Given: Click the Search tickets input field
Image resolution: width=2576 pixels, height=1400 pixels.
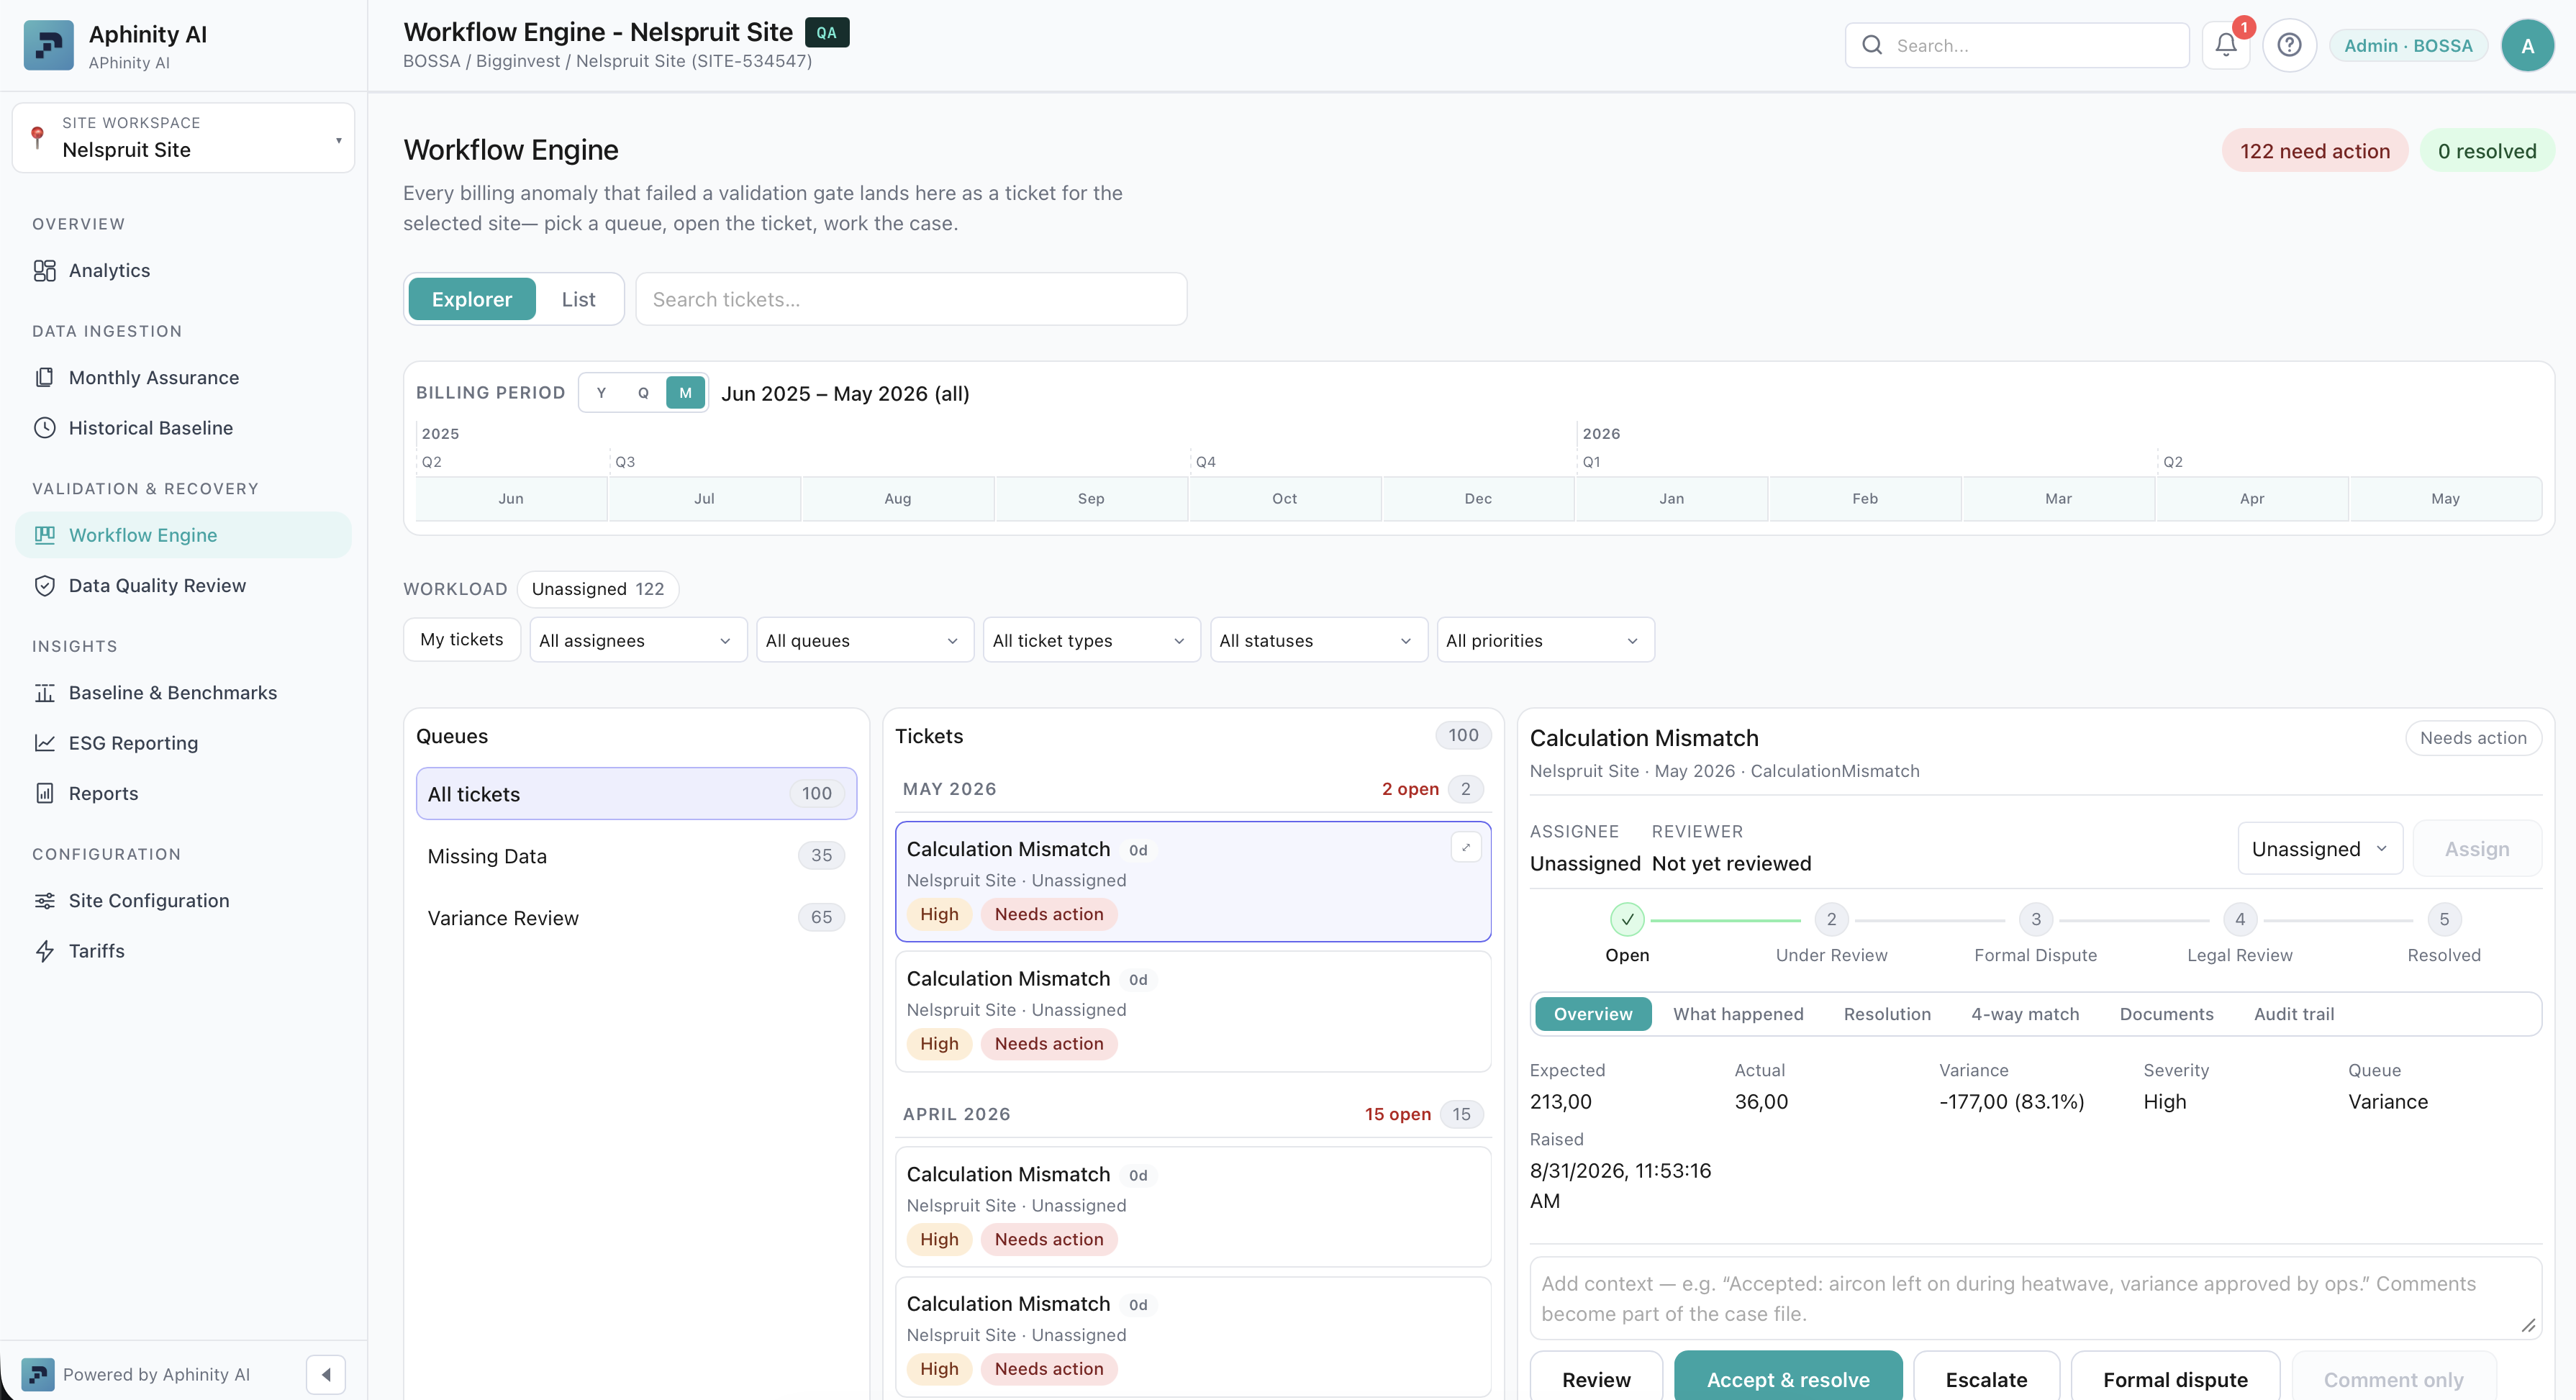Looking at the screenshot, I should pos(911,299).
